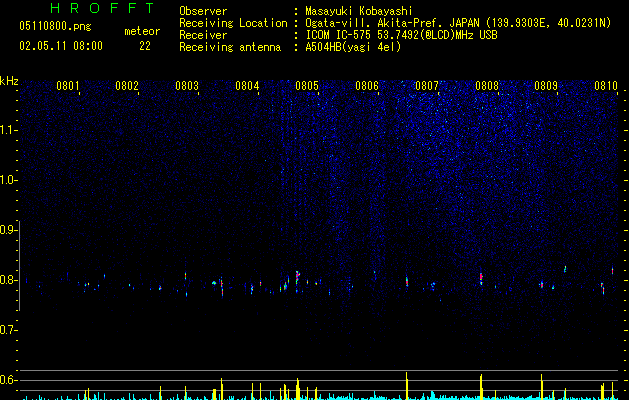Click the 'Receiving antenna' label

[230, 47]
